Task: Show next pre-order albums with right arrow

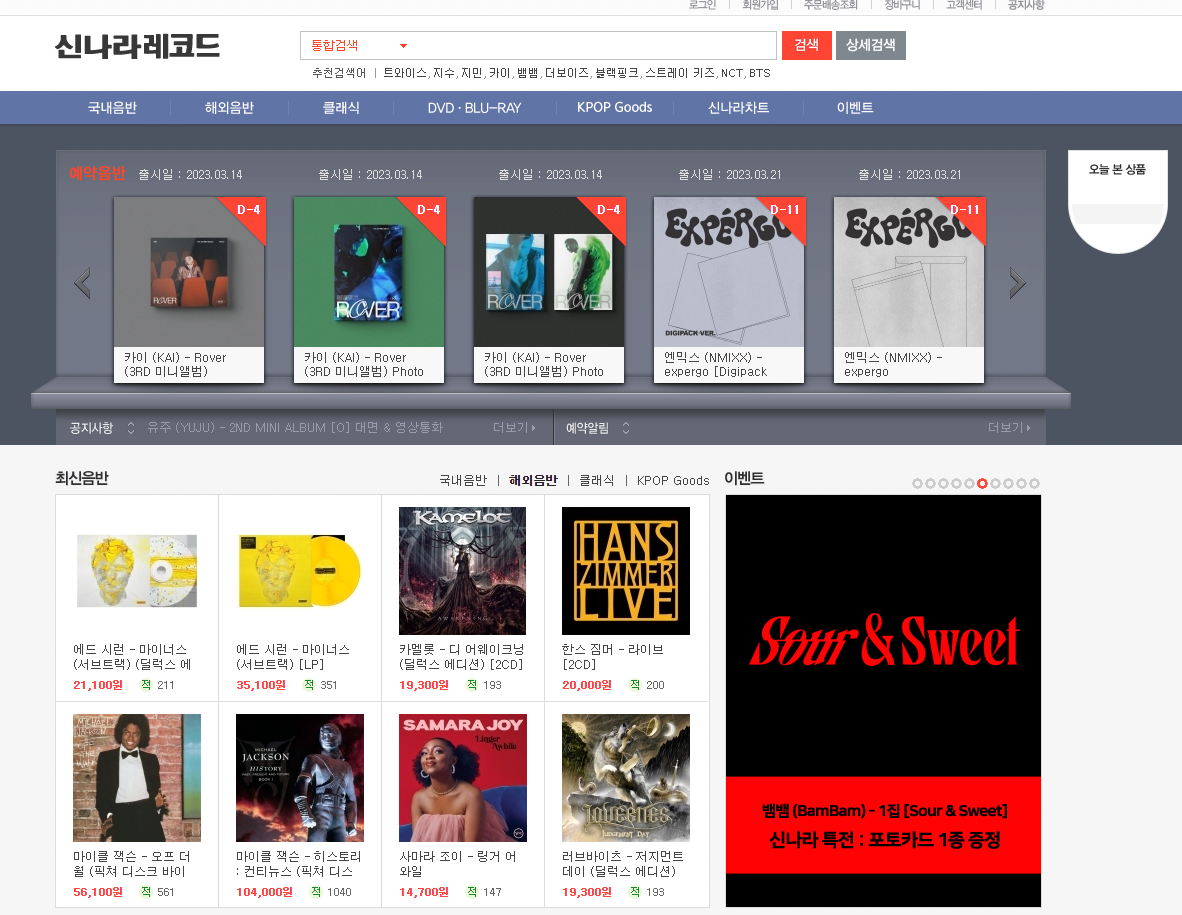Action: 1018,283
